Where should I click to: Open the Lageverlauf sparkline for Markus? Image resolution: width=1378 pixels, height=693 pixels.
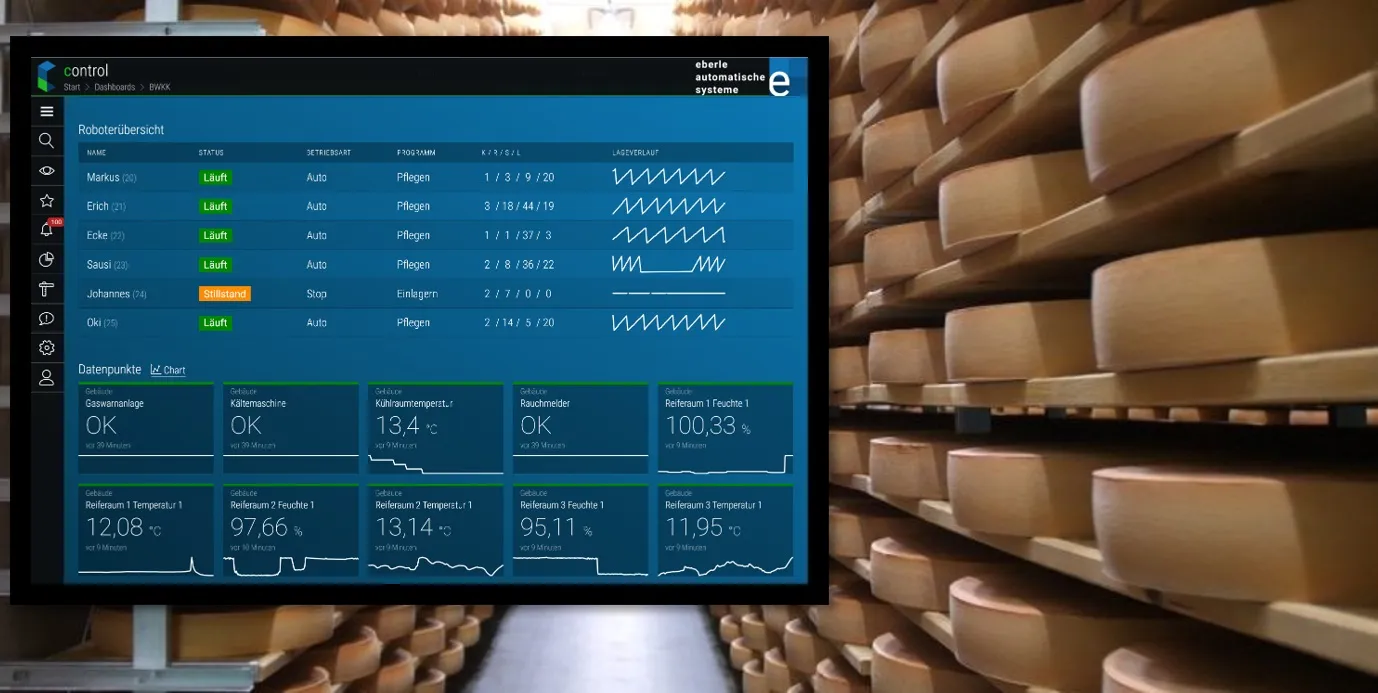coord(669,177)
